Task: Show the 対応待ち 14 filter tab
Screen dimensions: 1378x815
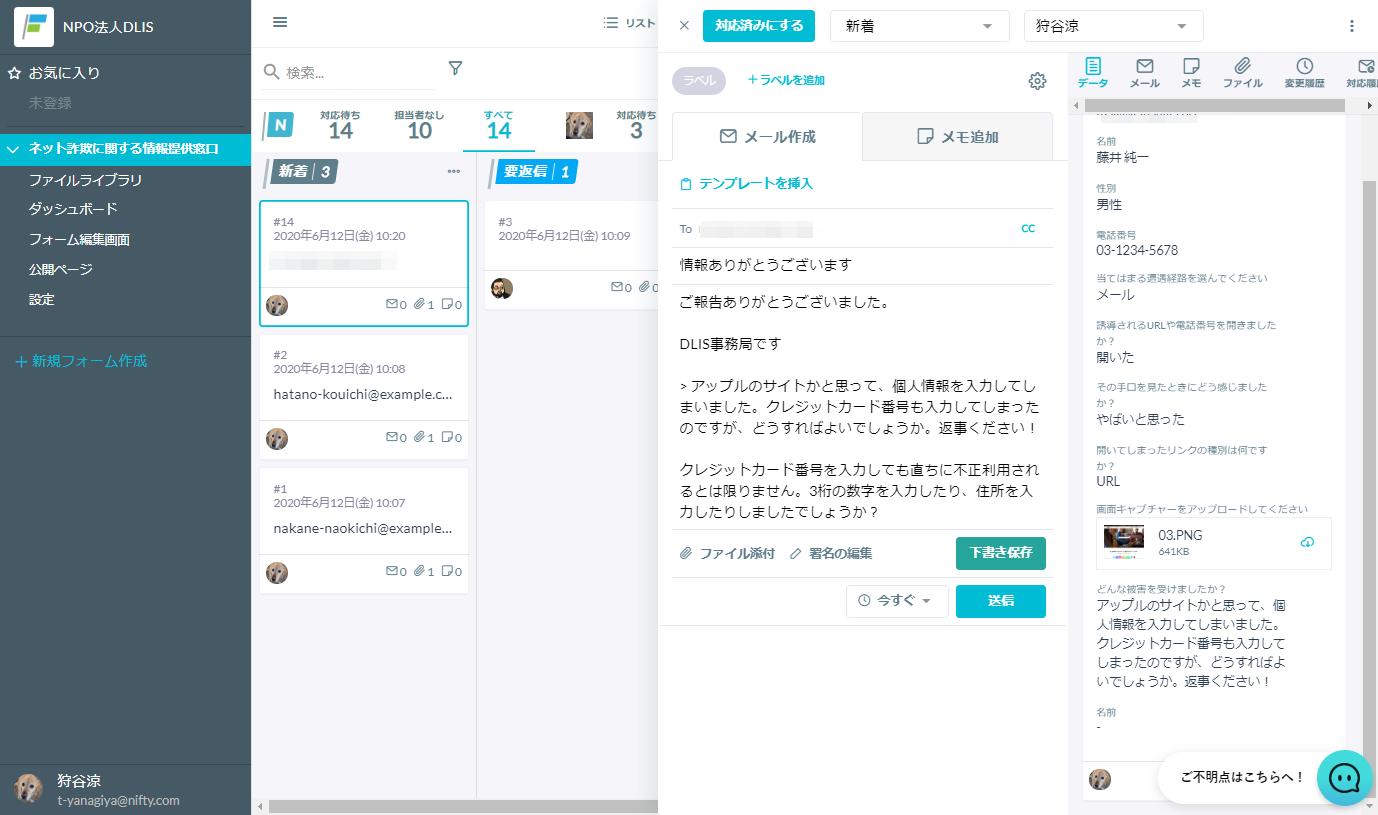Action: coord(341,125)
